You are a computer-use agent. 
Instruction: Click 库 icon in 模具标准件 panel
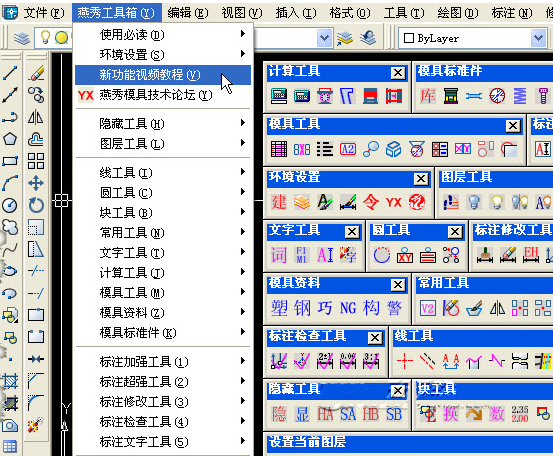pyautogui.click(x=427, y=96)
